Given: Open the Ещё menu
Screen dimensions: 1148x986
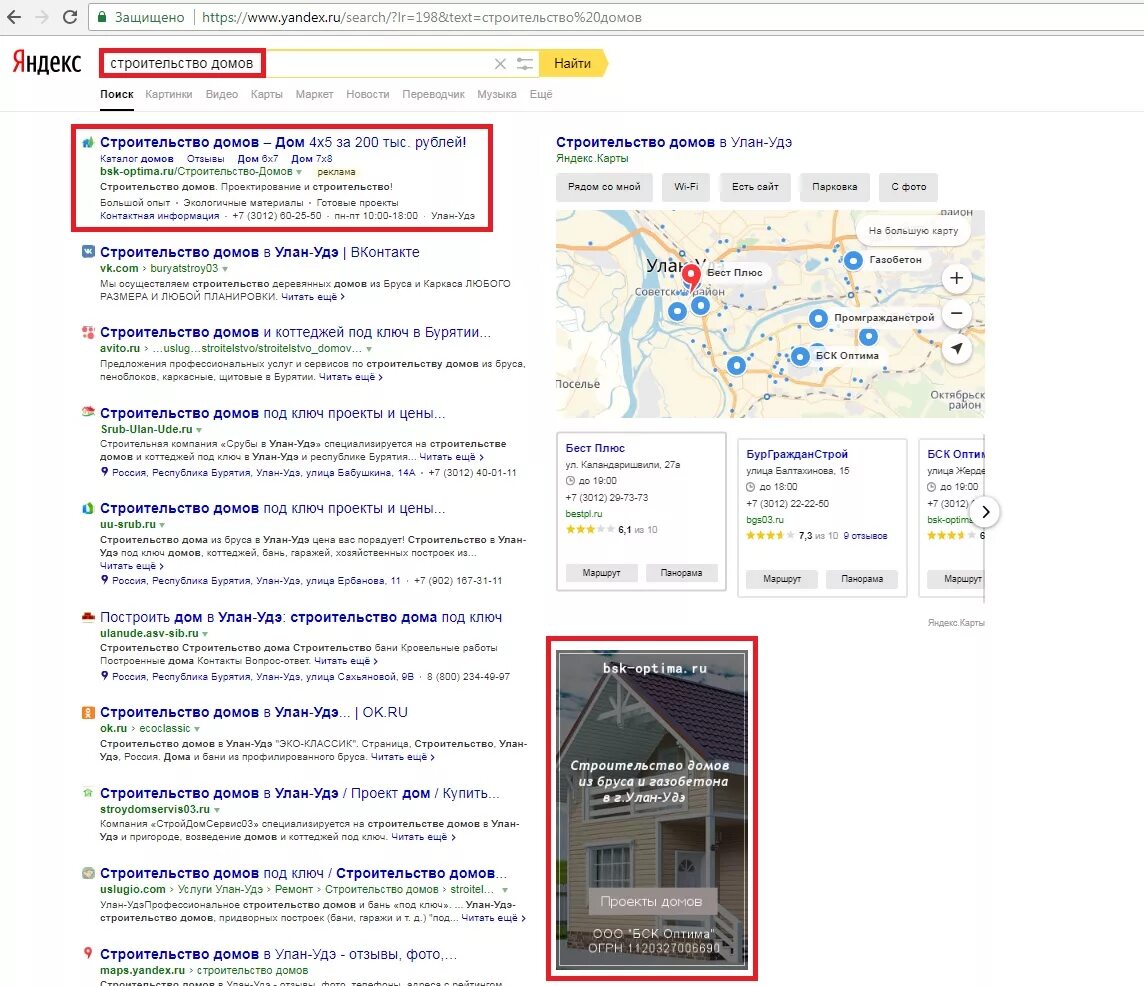Looking at the screenshot, I should coord(541,94).
